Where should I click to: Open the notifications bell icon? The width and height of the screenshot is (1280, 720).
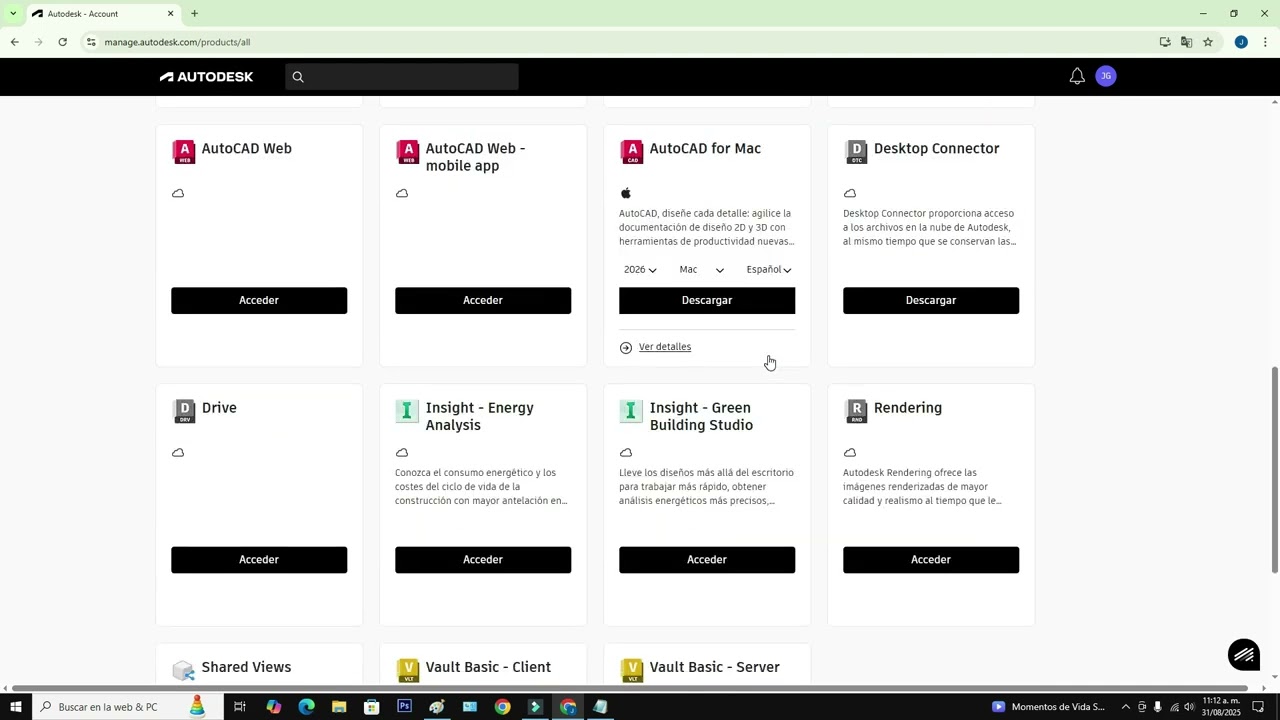(1077, 77)
